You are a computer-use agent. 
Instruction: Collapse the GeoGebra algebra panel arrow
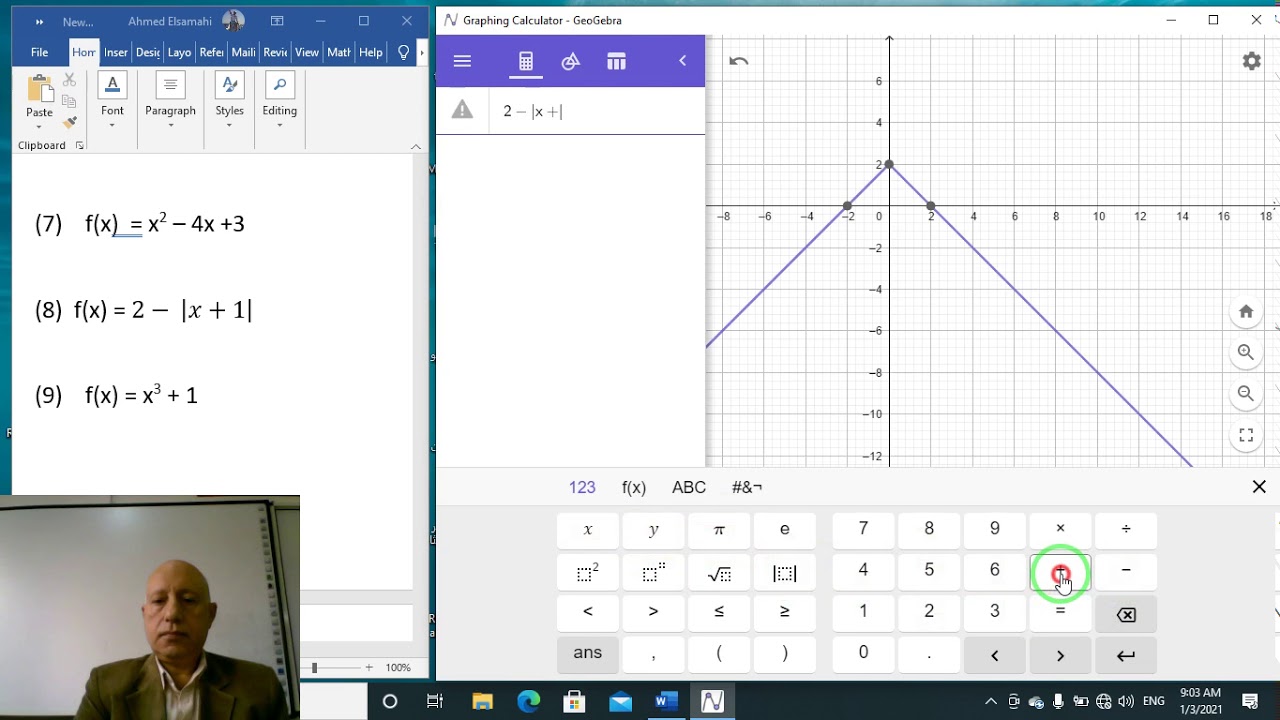pyautogui.click(x=683, y=61)
